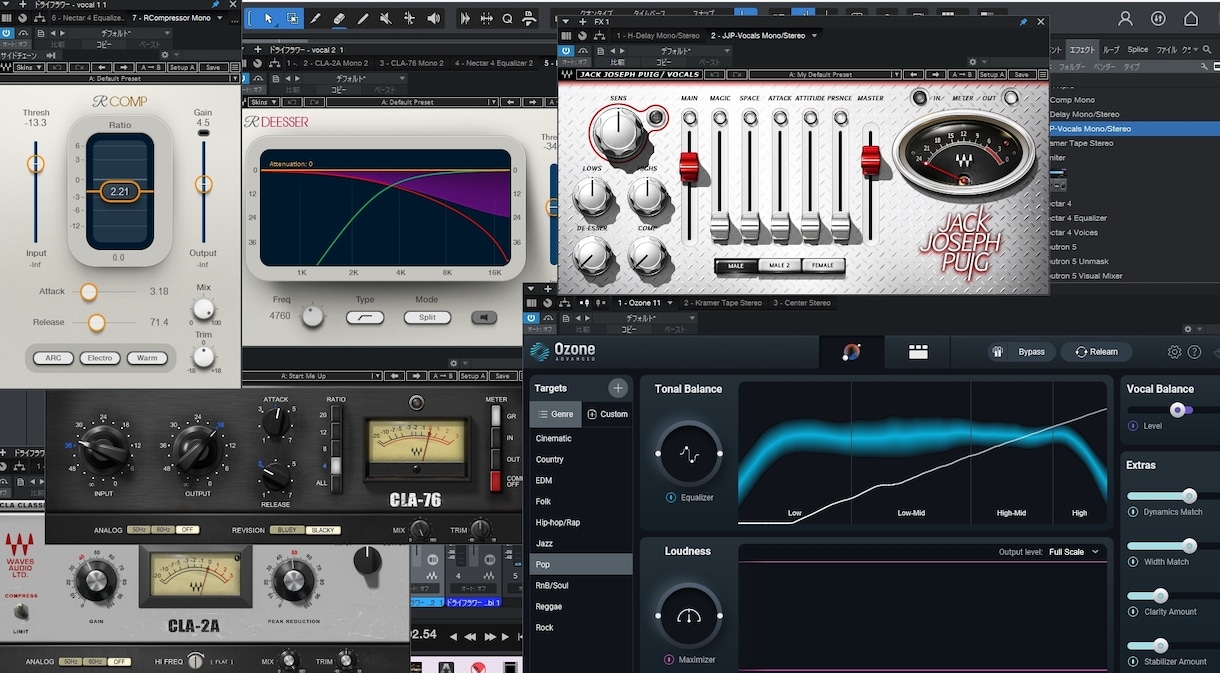Switch to 1 - H-Delay Mono/Stereo tab
Image resolution: width=1220 pixels, height=673 pixels.
[x=657, y=35]
